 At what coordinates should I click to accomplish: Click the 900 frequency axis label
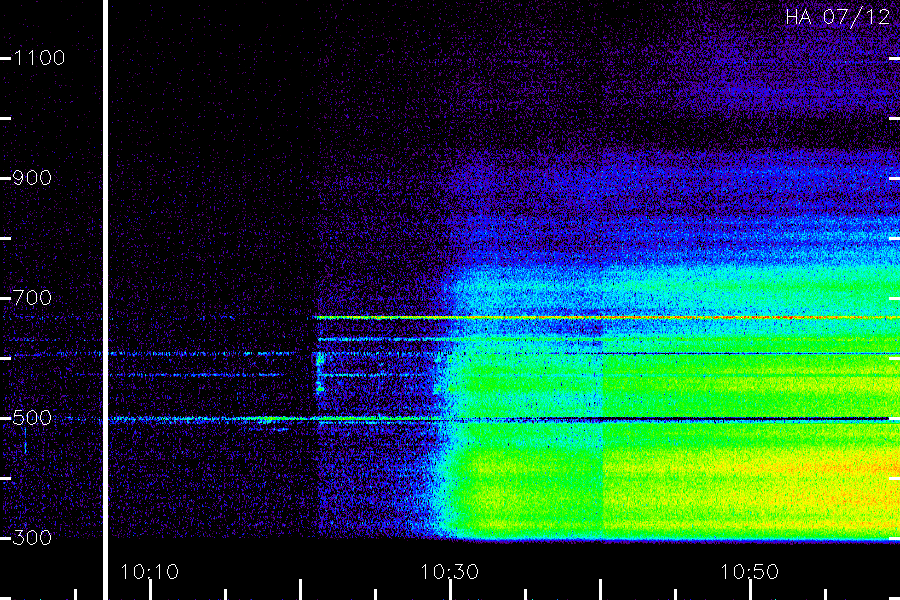pyautogui.click(x=32, y=178)
